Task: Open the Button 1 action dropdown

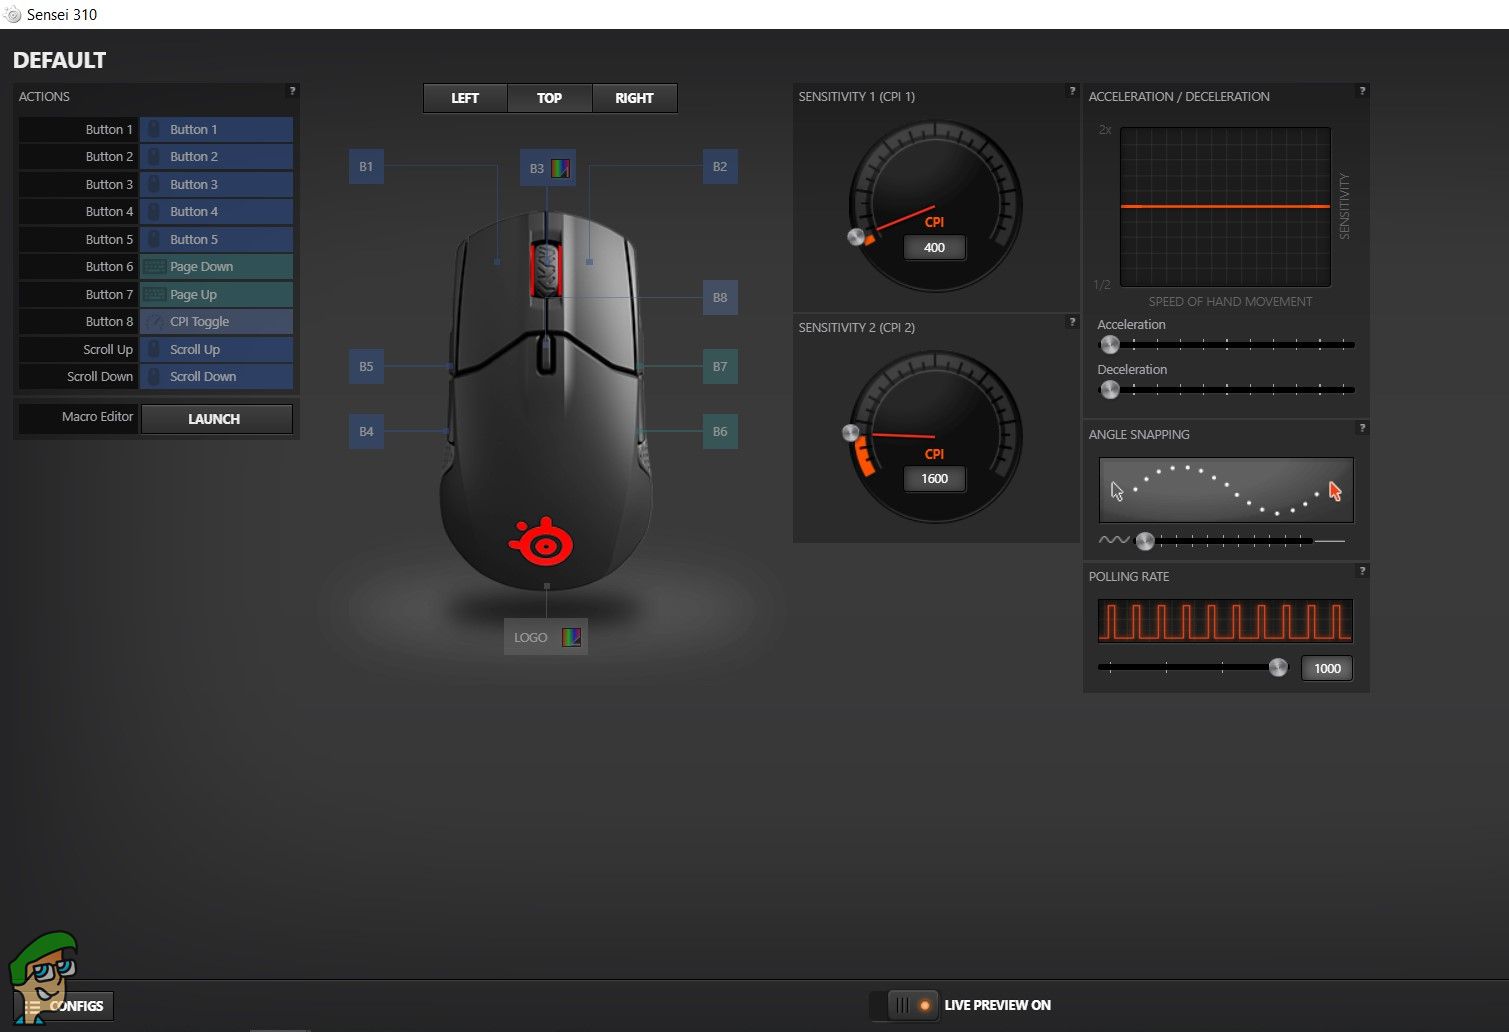Action: click(x=216, y=129)
